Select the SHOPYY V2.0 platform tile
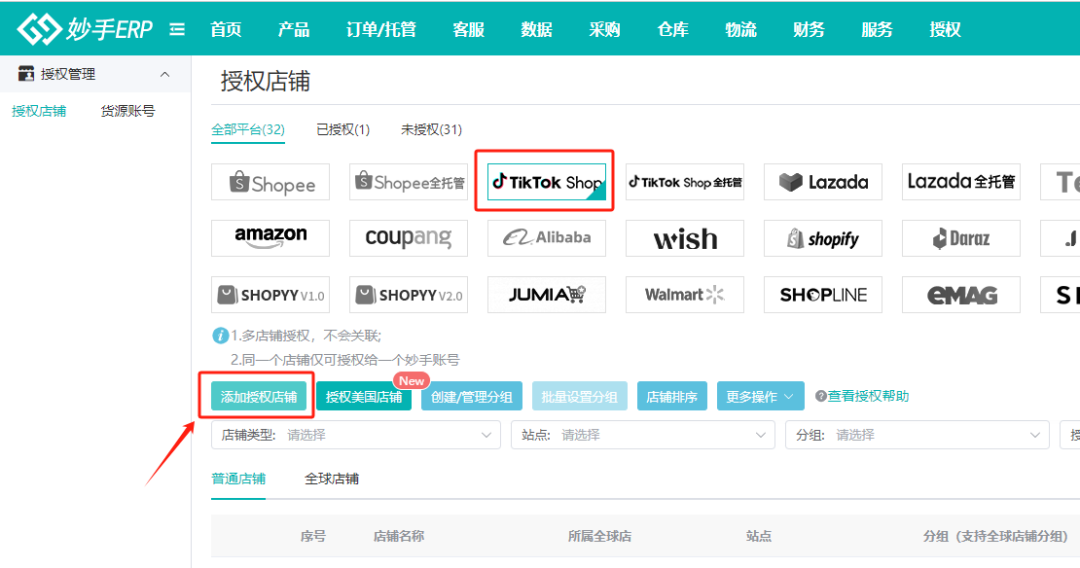 408,295
